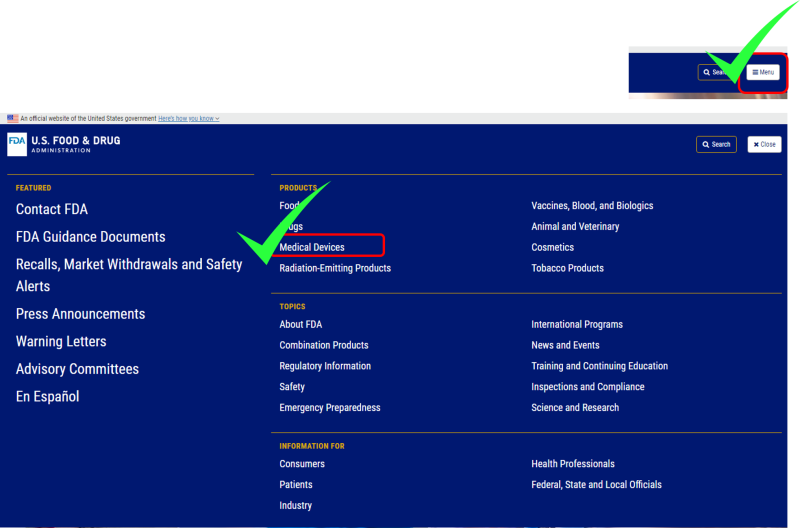View Warning Letters
Viewport: 800px width, 528px height.
(61, 341)
